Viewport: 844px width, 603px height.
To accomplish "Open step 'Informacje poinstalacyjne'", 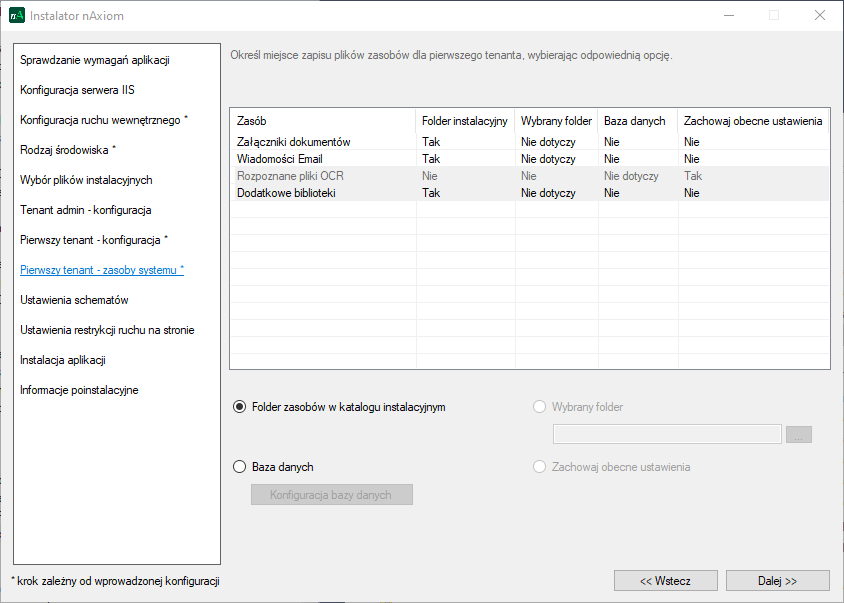I will pos(79,390).
